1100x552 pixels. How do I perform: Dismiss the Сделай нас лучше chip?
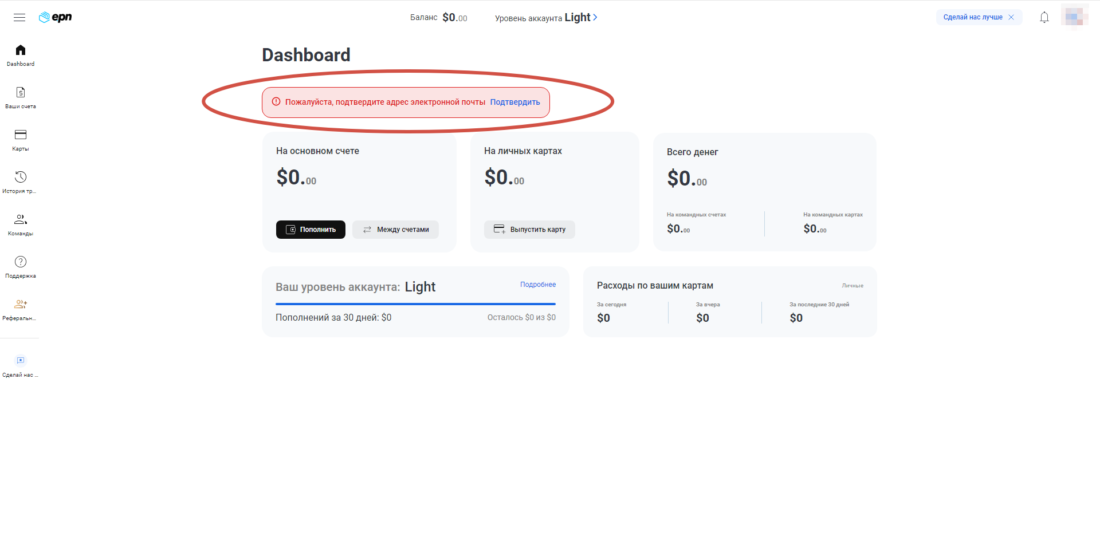1011,17
